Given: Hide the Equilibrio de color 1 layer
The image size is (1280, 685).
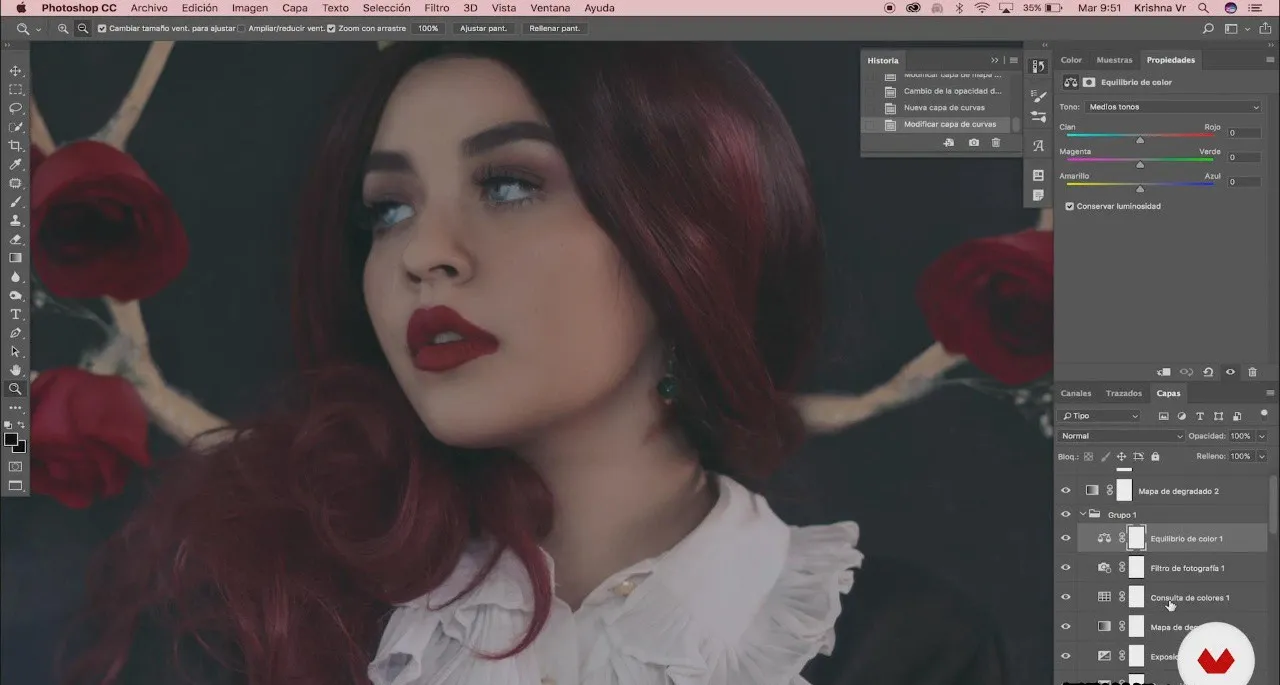Looking at the screenshot, I should [1065, 538].
